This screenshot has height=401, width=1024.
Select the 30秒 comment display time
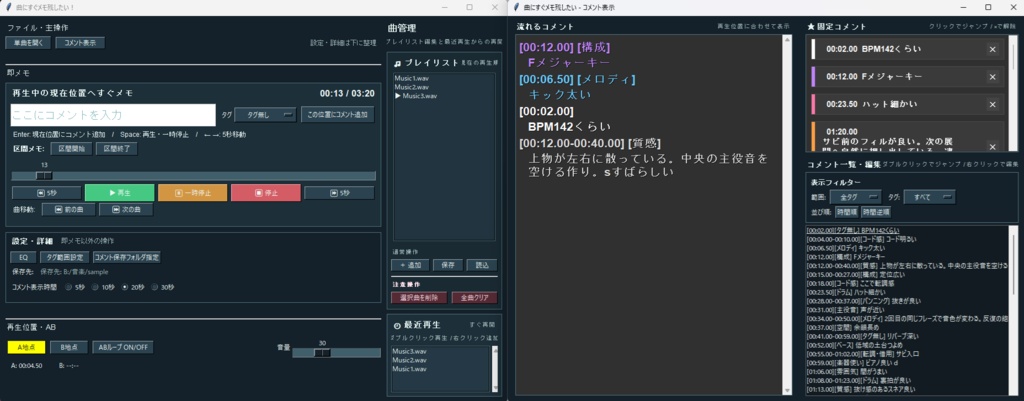point(163,287)
